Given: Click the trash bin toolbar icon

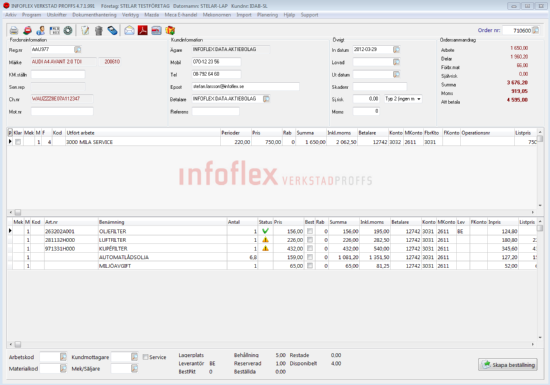Looking at the screenshot, I should (99, 31).
